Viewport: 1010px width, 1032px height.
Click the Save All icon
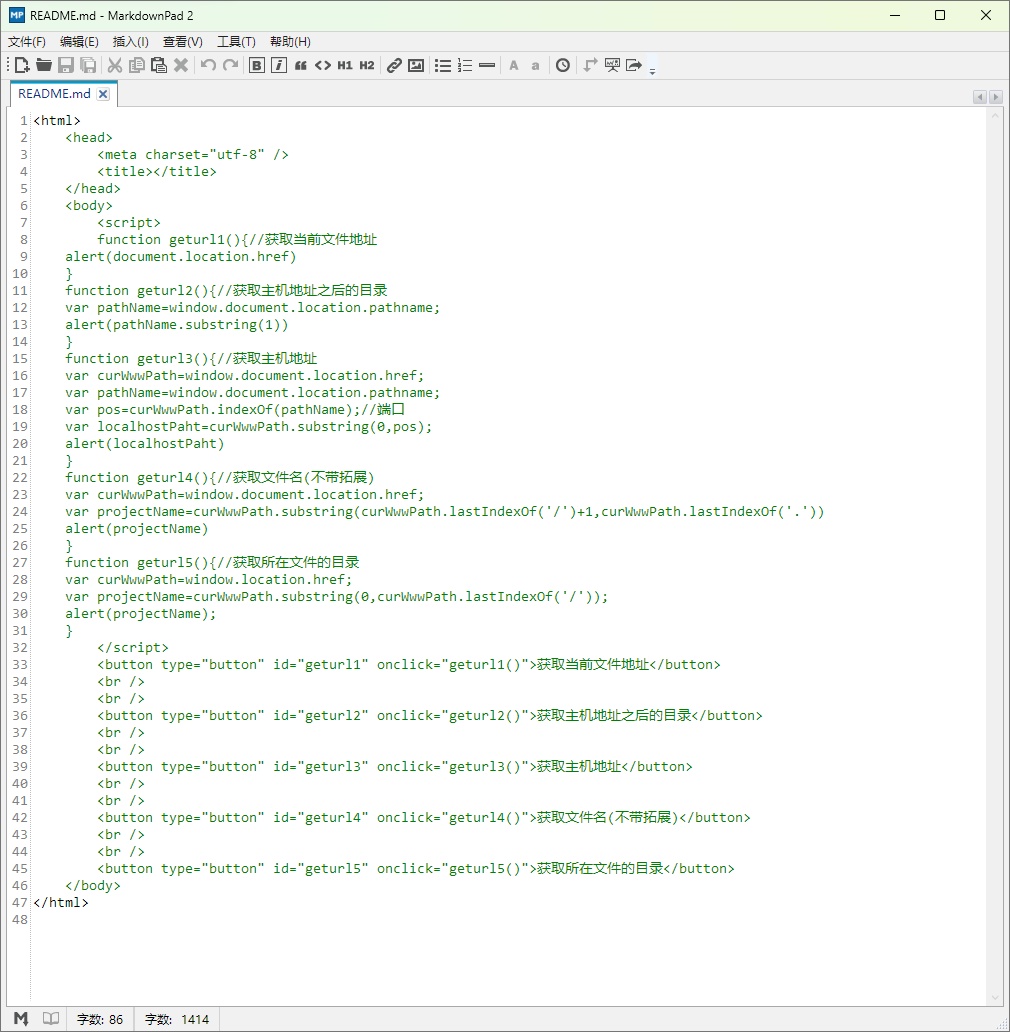tap(88, 65)
